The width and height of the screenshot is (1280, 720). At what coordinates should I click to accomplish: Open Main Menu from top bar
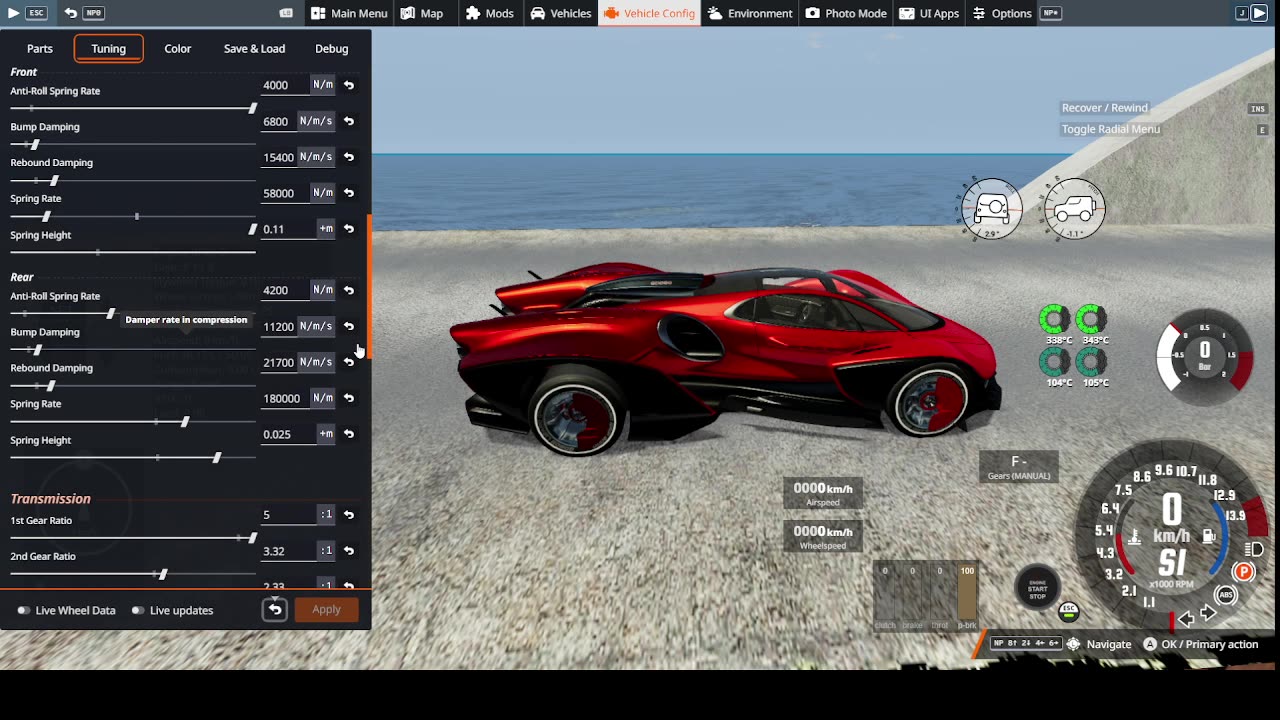coord(349,13)
